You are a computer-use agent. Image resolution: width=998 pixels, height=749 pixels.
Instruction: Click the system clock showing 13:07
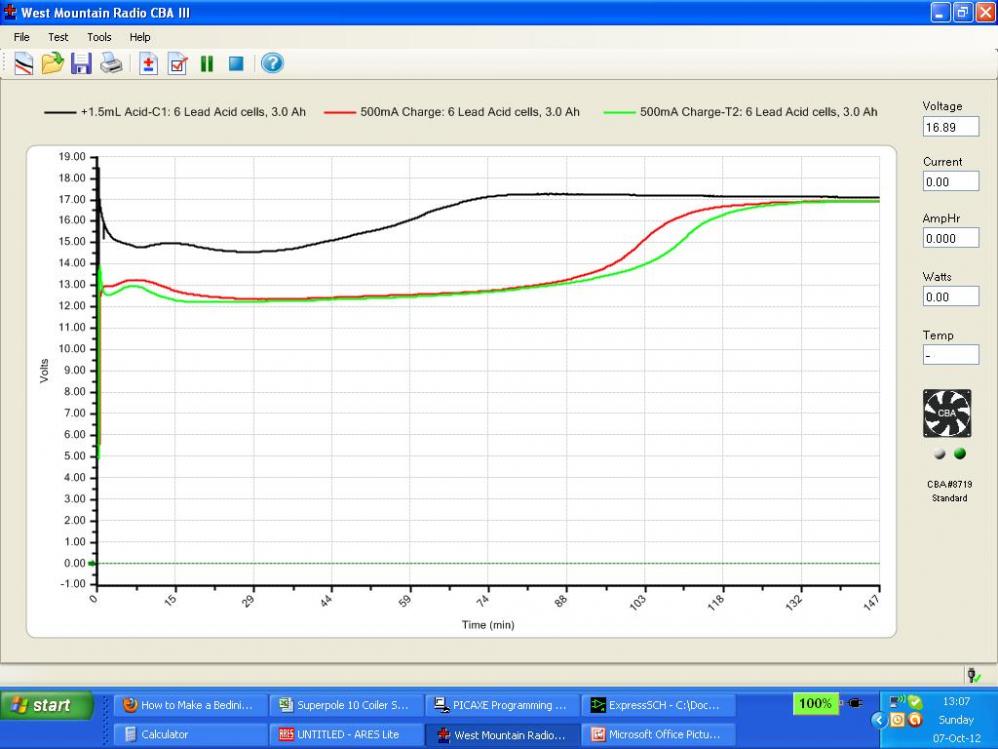(x=956, y=701)
